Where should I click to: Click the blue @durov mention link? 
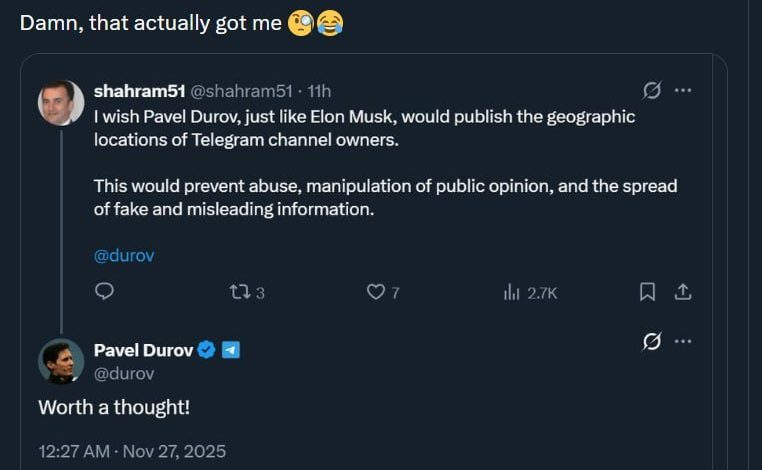click(124, 255)
